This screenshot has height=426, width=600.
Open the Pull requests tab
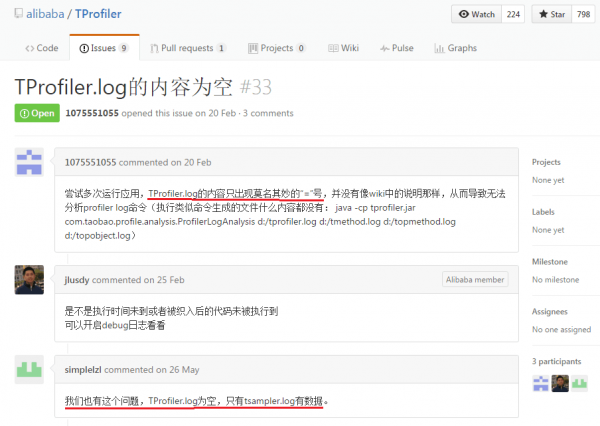coord(188,48)
